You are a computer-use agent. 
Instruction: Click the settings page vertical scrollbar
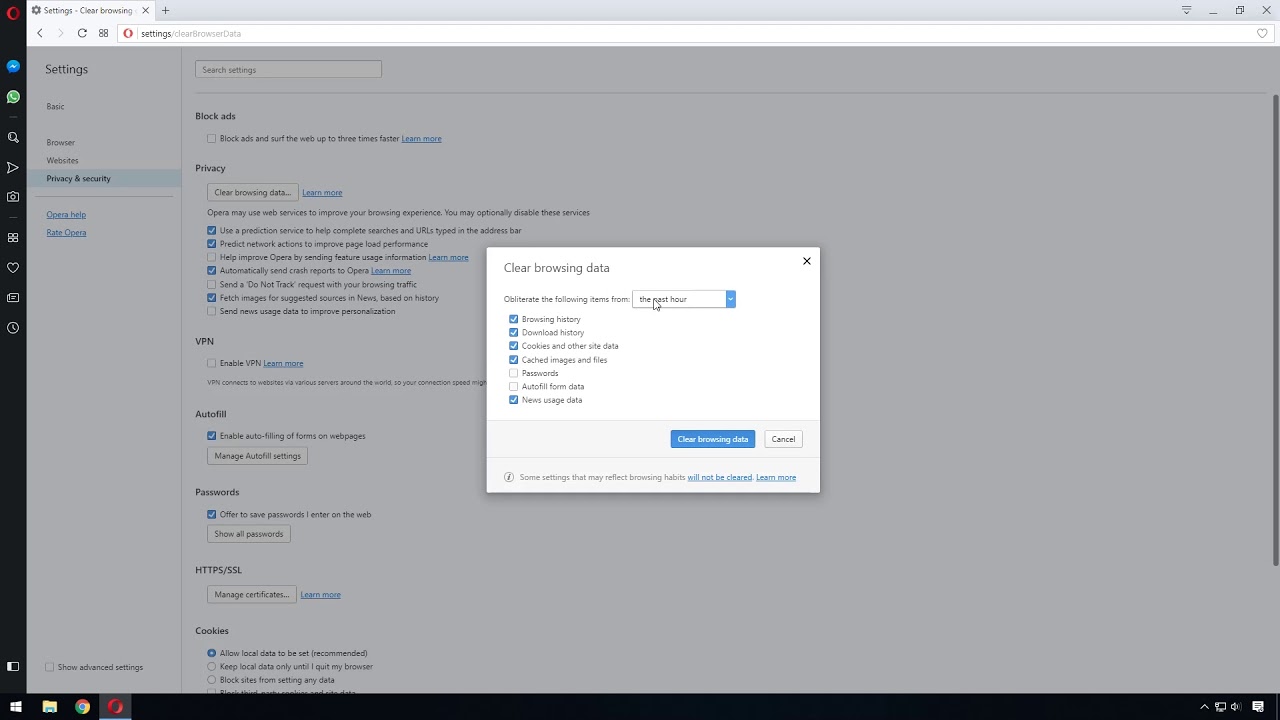(x=1276, y=330)
